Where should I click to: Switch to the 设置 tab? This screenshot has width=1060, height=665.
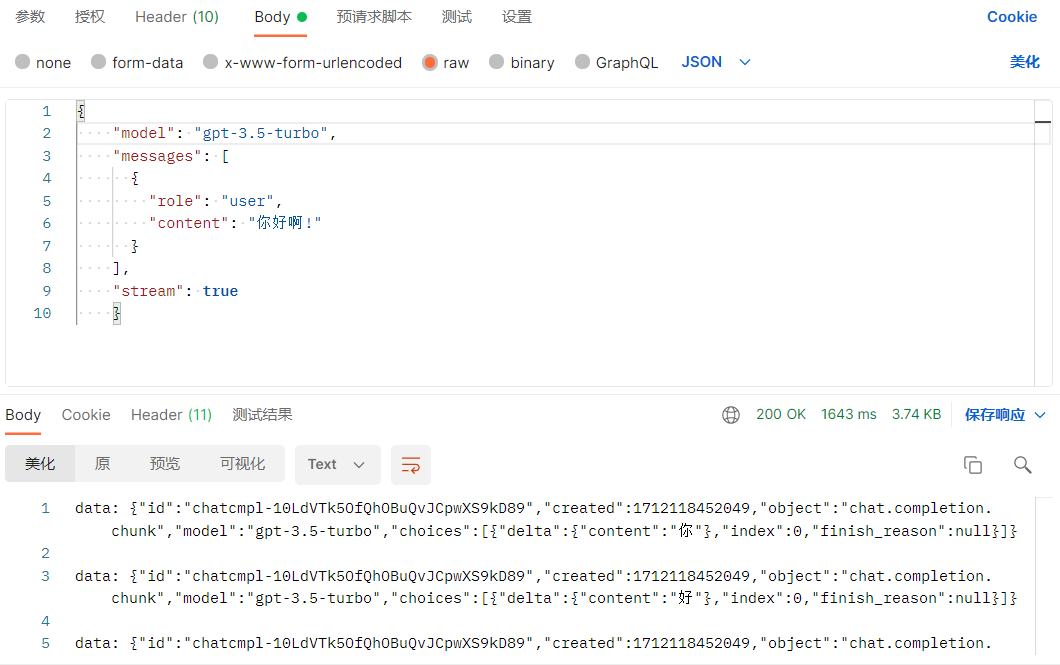pyautogui.click(x=516, y=17)
